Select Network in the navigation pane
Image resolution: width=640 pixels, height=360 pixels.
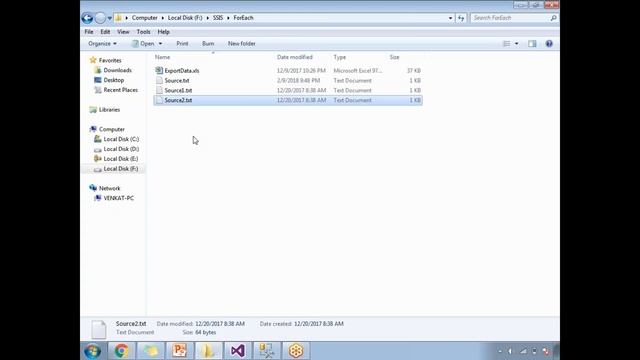[109, 188]
